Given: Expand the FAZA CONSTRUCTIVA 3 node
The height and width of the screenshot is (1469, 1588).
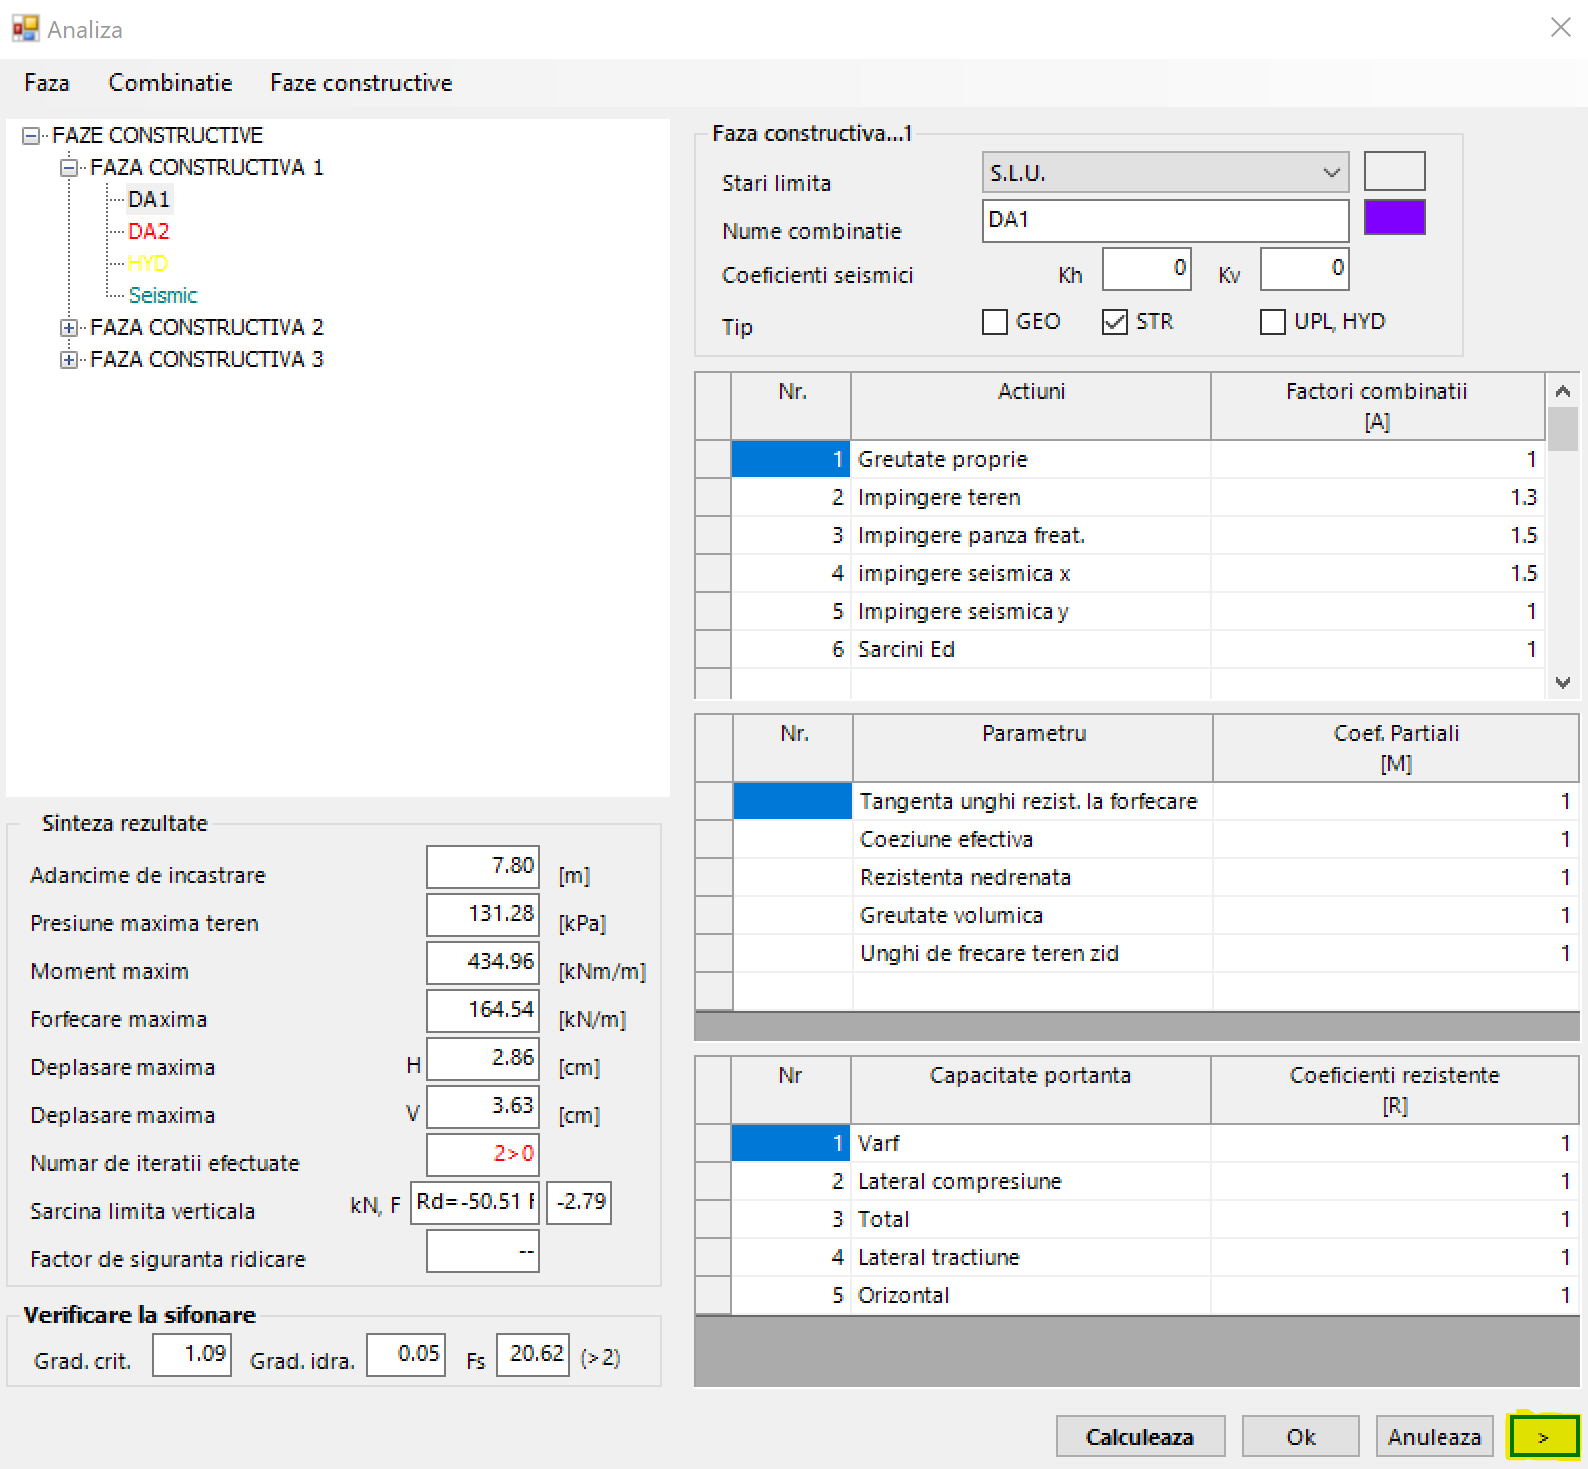Looking at the screenshot, I should (x=69, y=360).
